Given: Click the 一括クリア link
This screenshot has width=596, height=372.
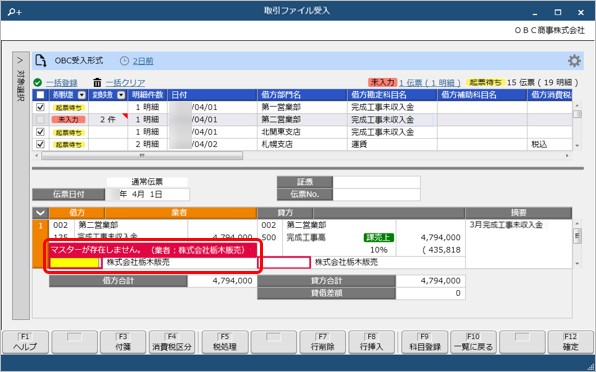Looking at the screenshot, I should click(125, 83).
